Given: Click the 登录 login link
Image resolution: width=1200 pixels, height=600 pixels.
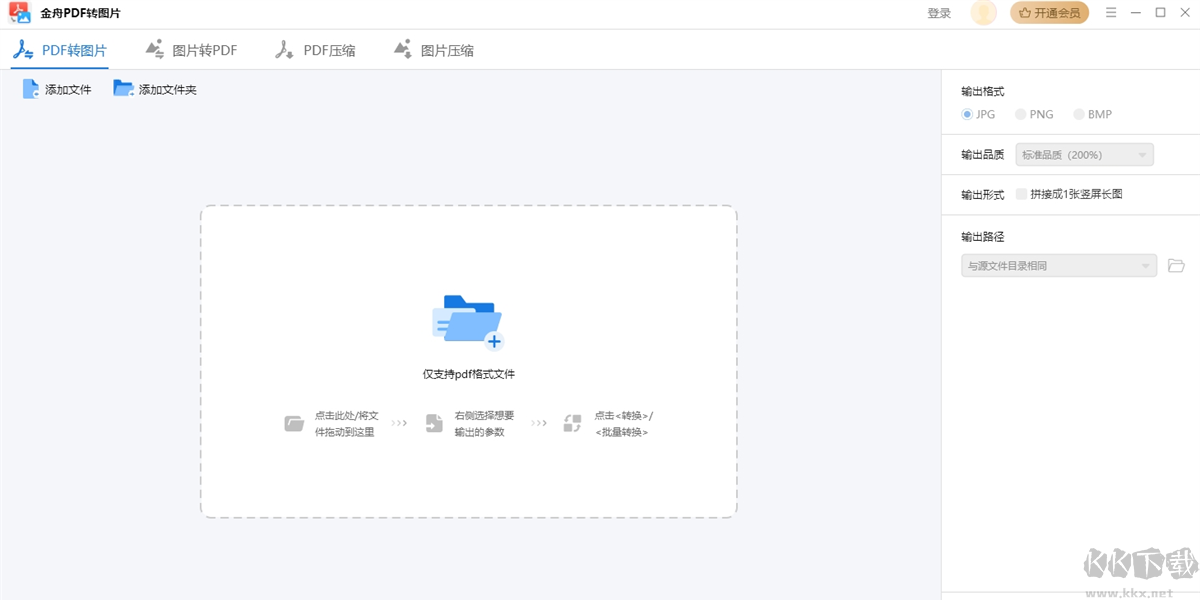Looking at the screenshot, I should pos(938,13).
